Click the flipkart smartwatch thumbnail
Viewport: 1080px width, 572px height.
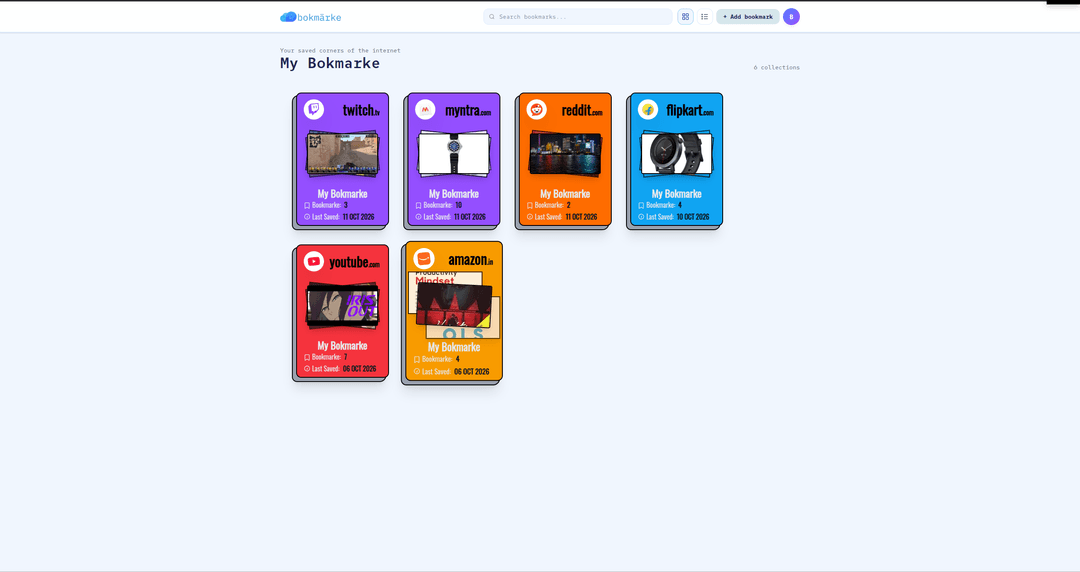(676, 154)
